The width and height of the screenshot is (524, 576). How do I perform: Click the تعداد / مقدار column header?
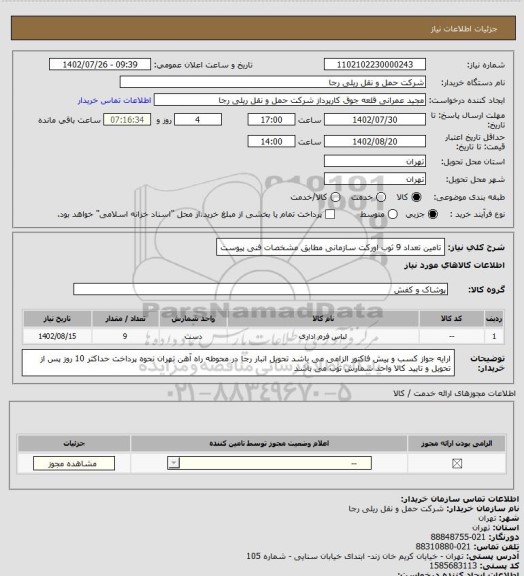125,319
